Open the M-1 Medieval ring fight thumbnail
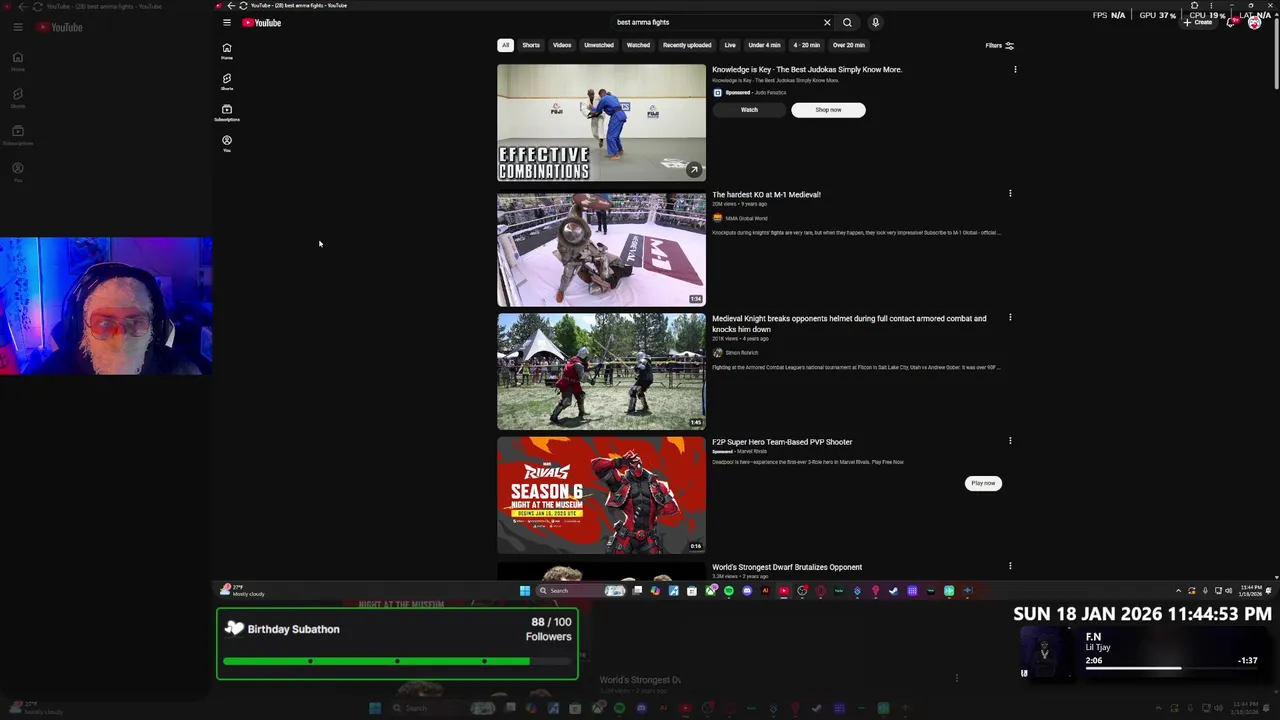Screen dimensions: 1280x720 [601, 250]
